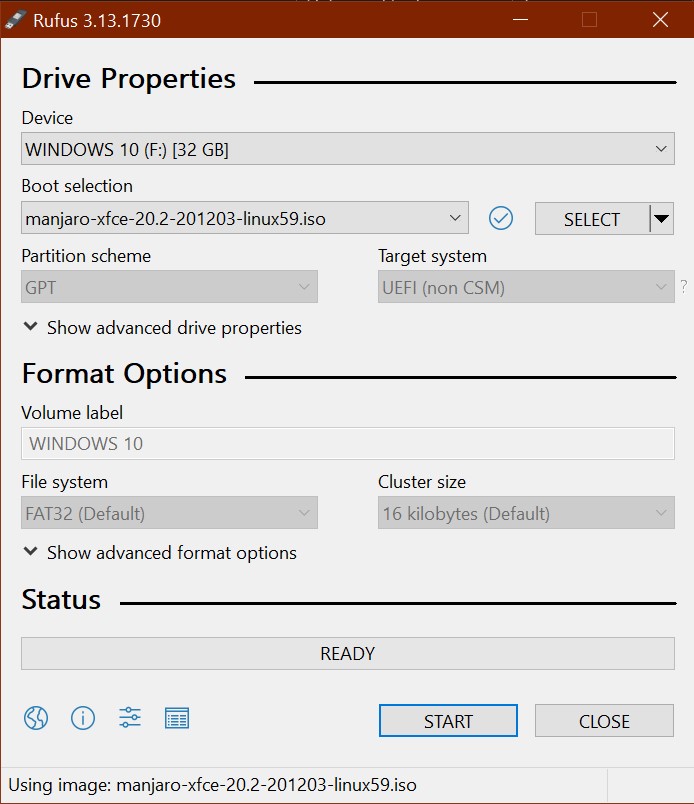Viewport: 694px width, 804px height.
Task: Open the About information icon
Action: [83, 718]
